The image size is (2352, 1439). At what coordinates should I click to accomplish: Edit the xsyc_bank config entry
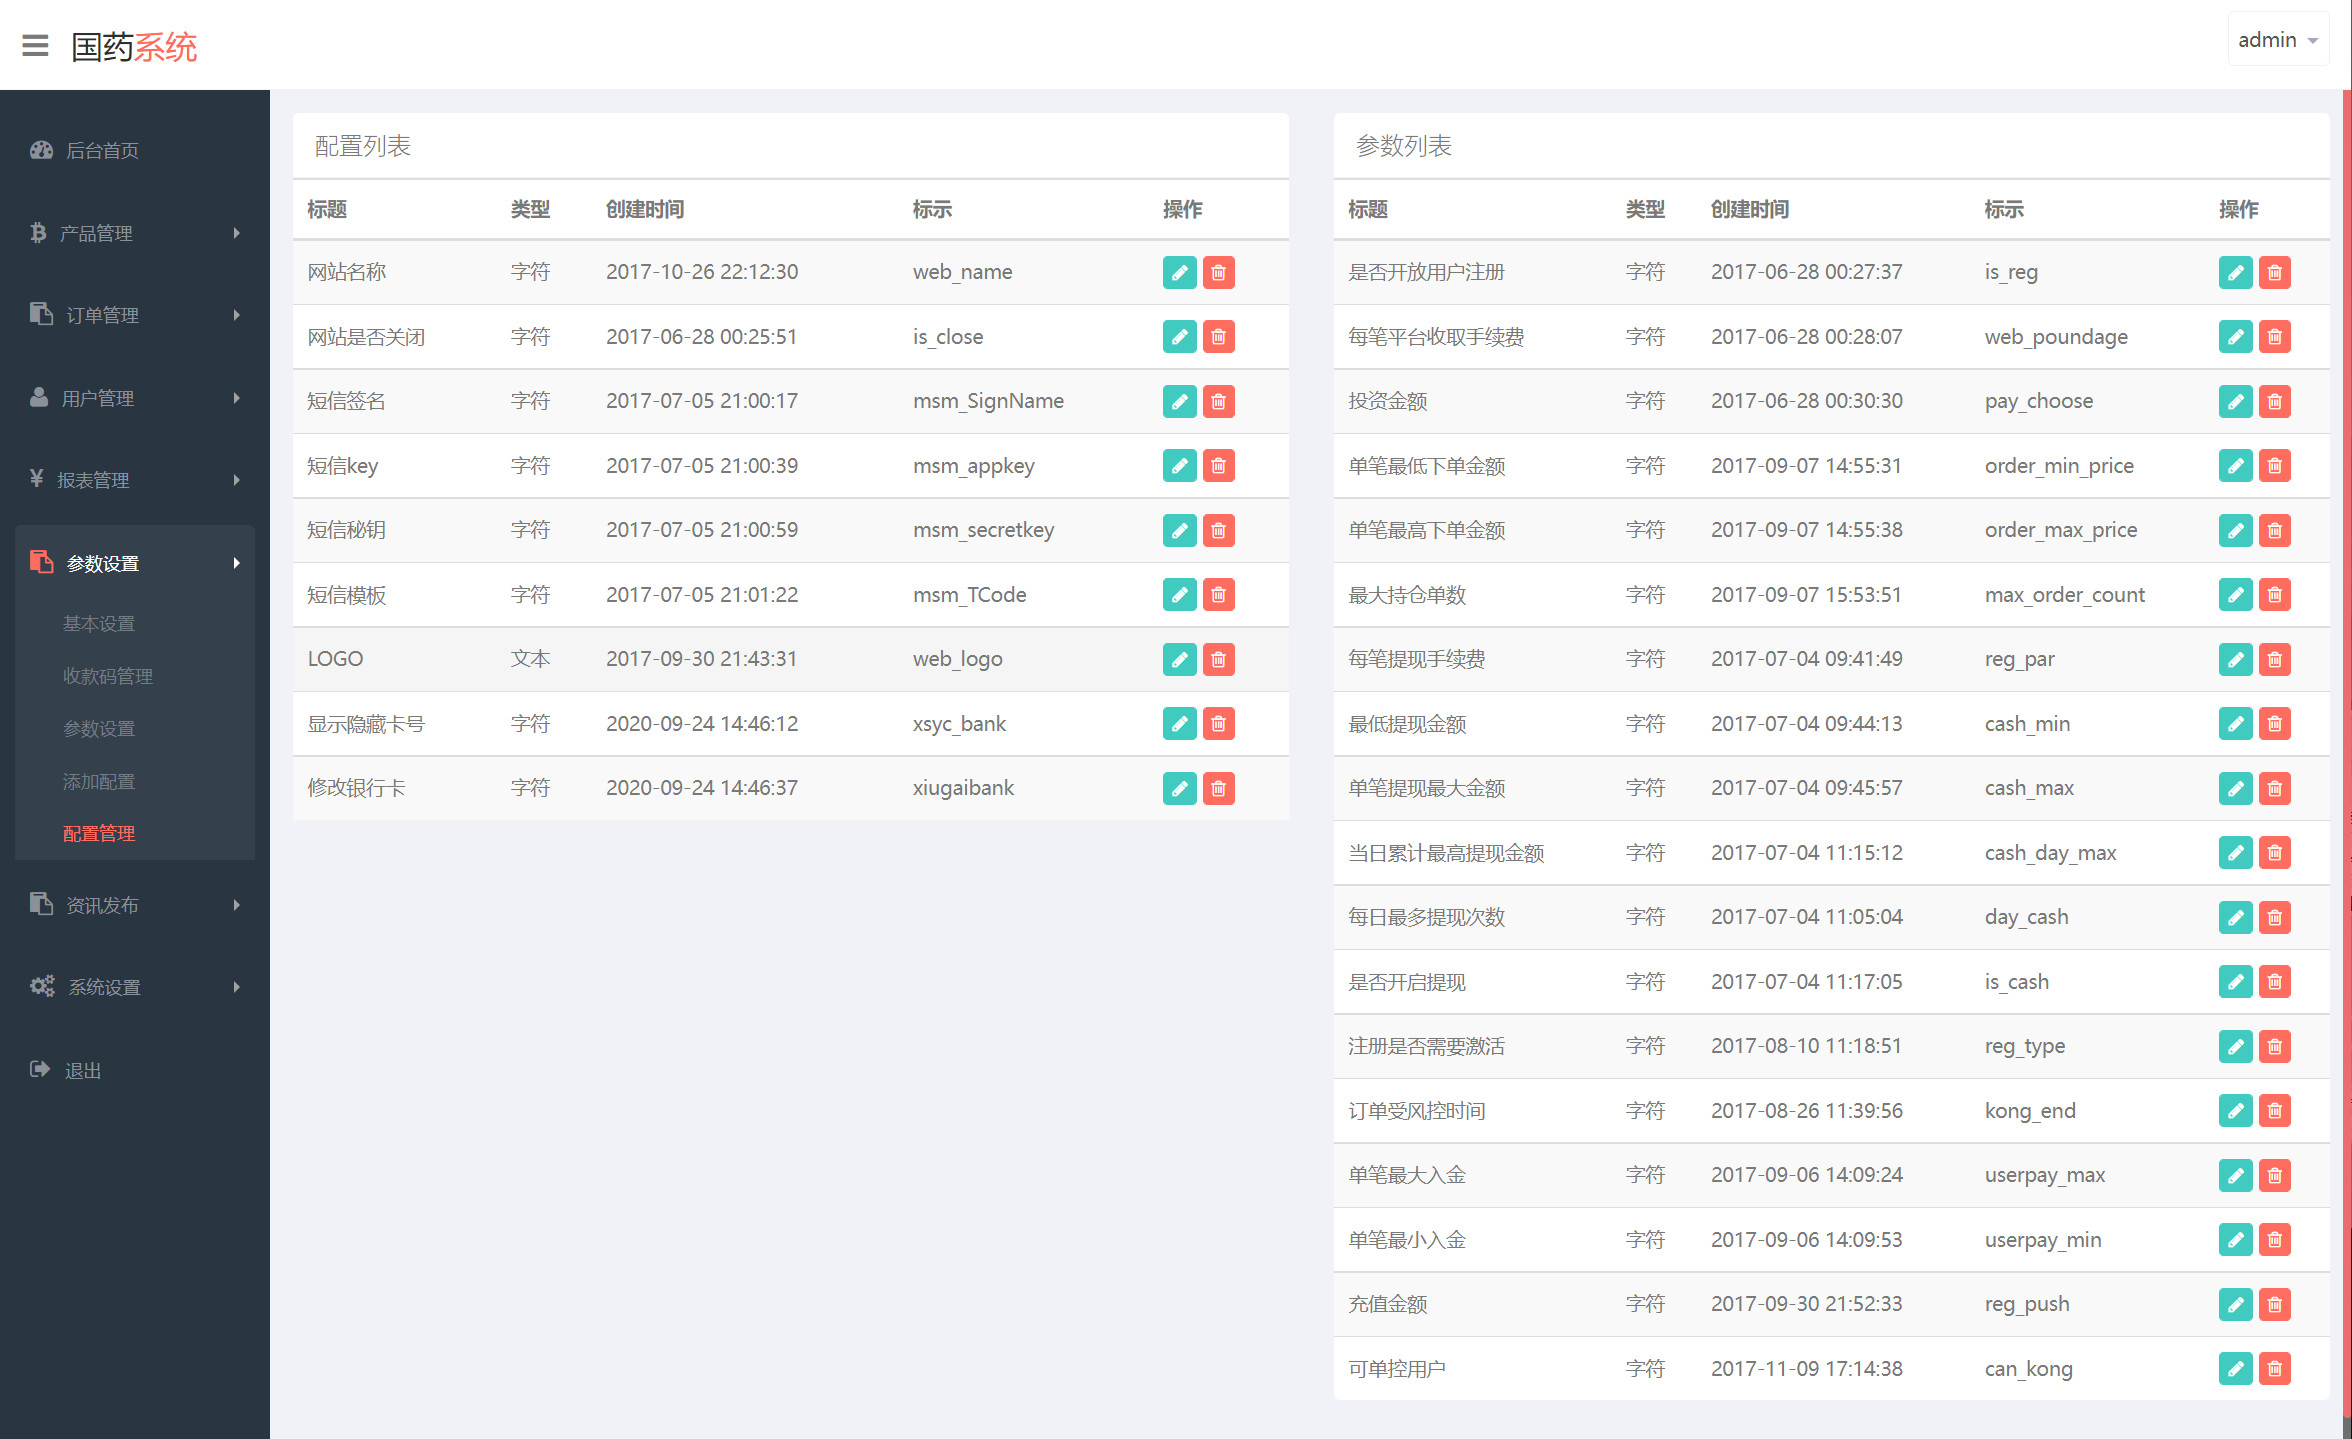pyautogui.click(x=1180, y=724)
